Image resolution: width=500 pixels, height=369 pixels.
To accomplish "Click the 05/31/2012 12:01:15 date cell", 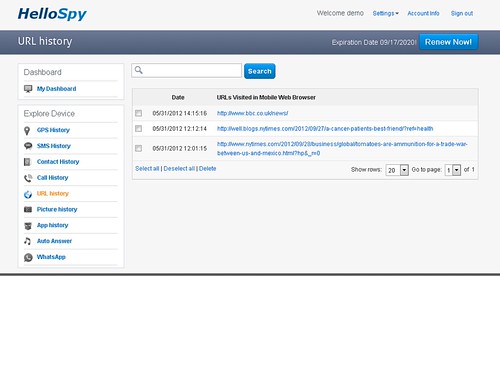I will pyautogui.click(x=180, y=148).
